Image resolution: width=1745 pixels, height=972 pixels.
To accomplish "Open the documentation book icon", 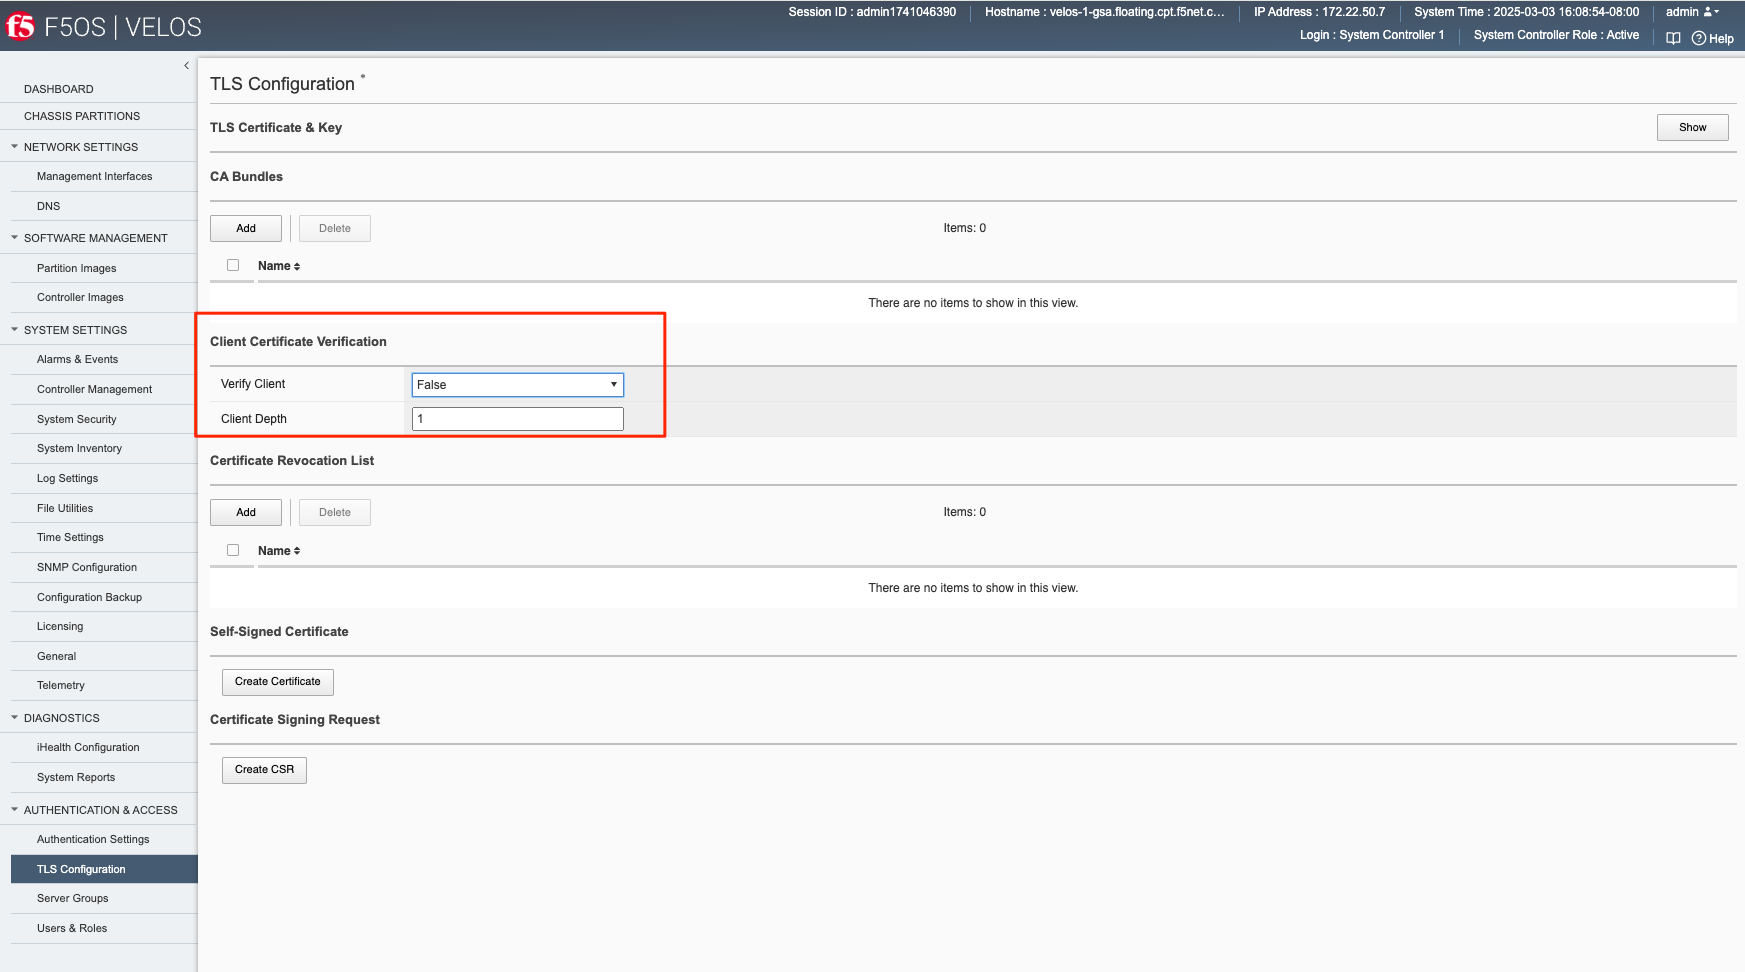I will click(x=1673, y=38).
